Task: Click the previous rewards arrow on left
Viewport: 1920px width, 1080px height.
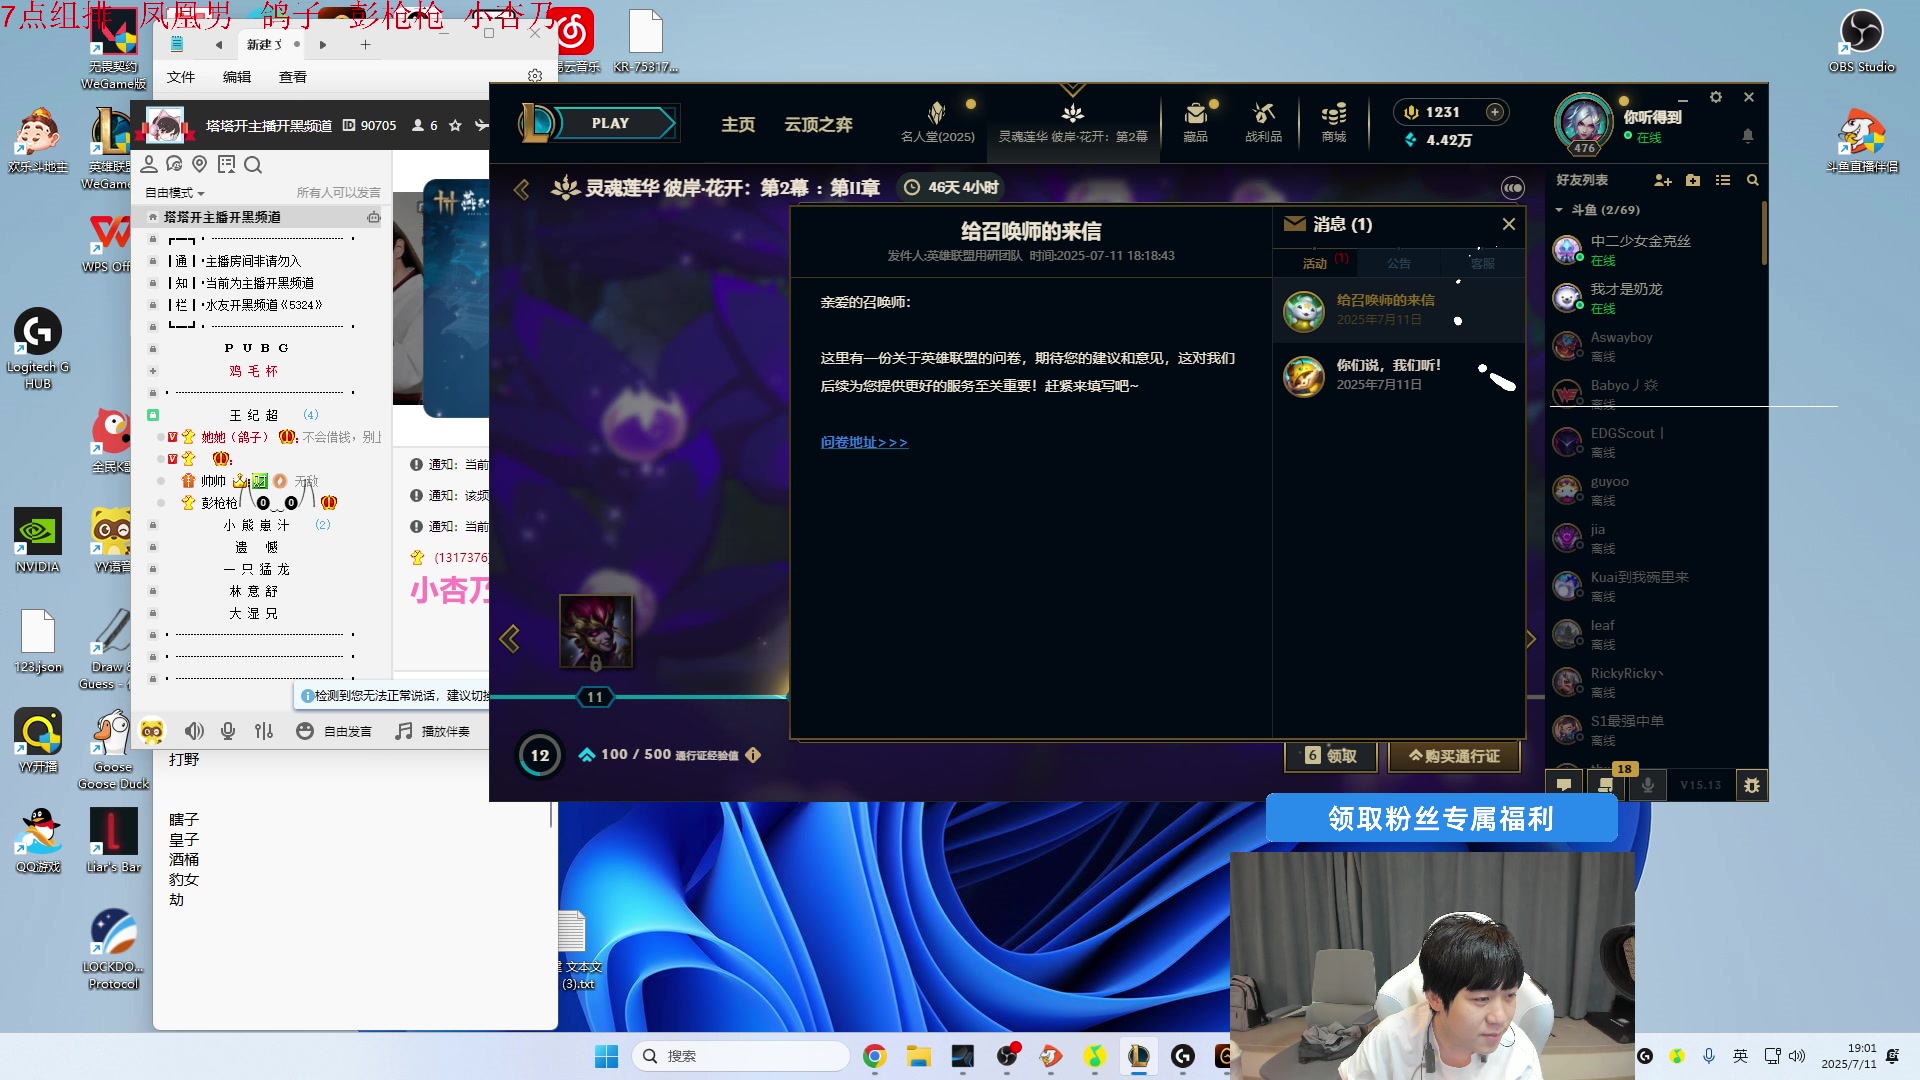Action: pos(509,639)
